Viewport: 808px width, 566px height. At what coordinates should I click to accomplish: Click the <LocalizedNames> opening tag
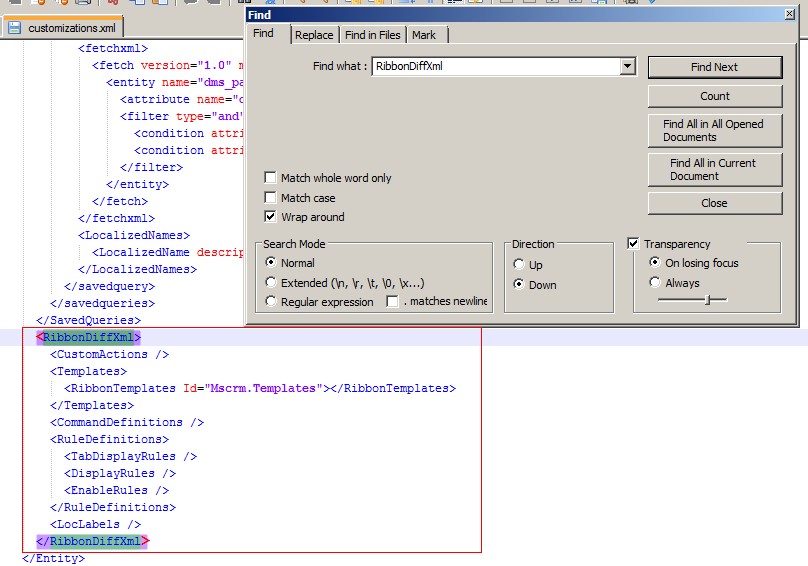pyautogui.click(x=134, y=235)
